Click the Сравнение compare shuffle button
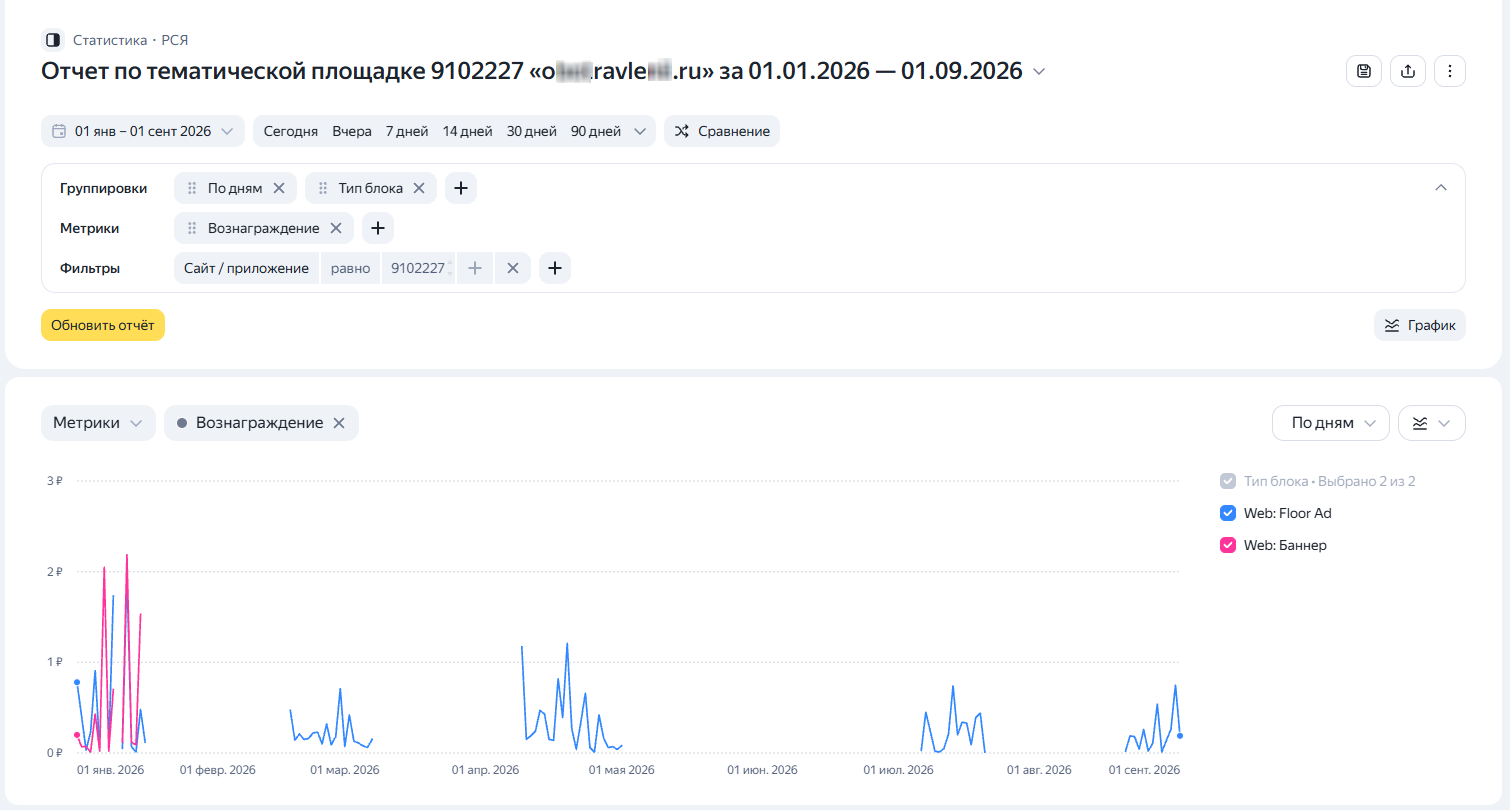Image resolution: width=1510 pixels, height=810 pixels. (722, 131)
